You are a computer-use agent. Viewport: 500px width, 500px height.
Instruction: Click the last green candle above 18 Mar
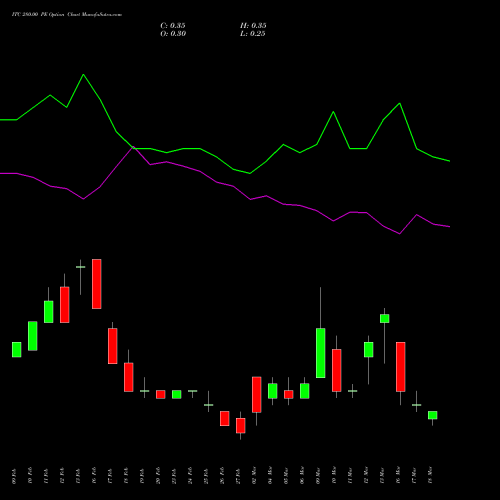433,415
